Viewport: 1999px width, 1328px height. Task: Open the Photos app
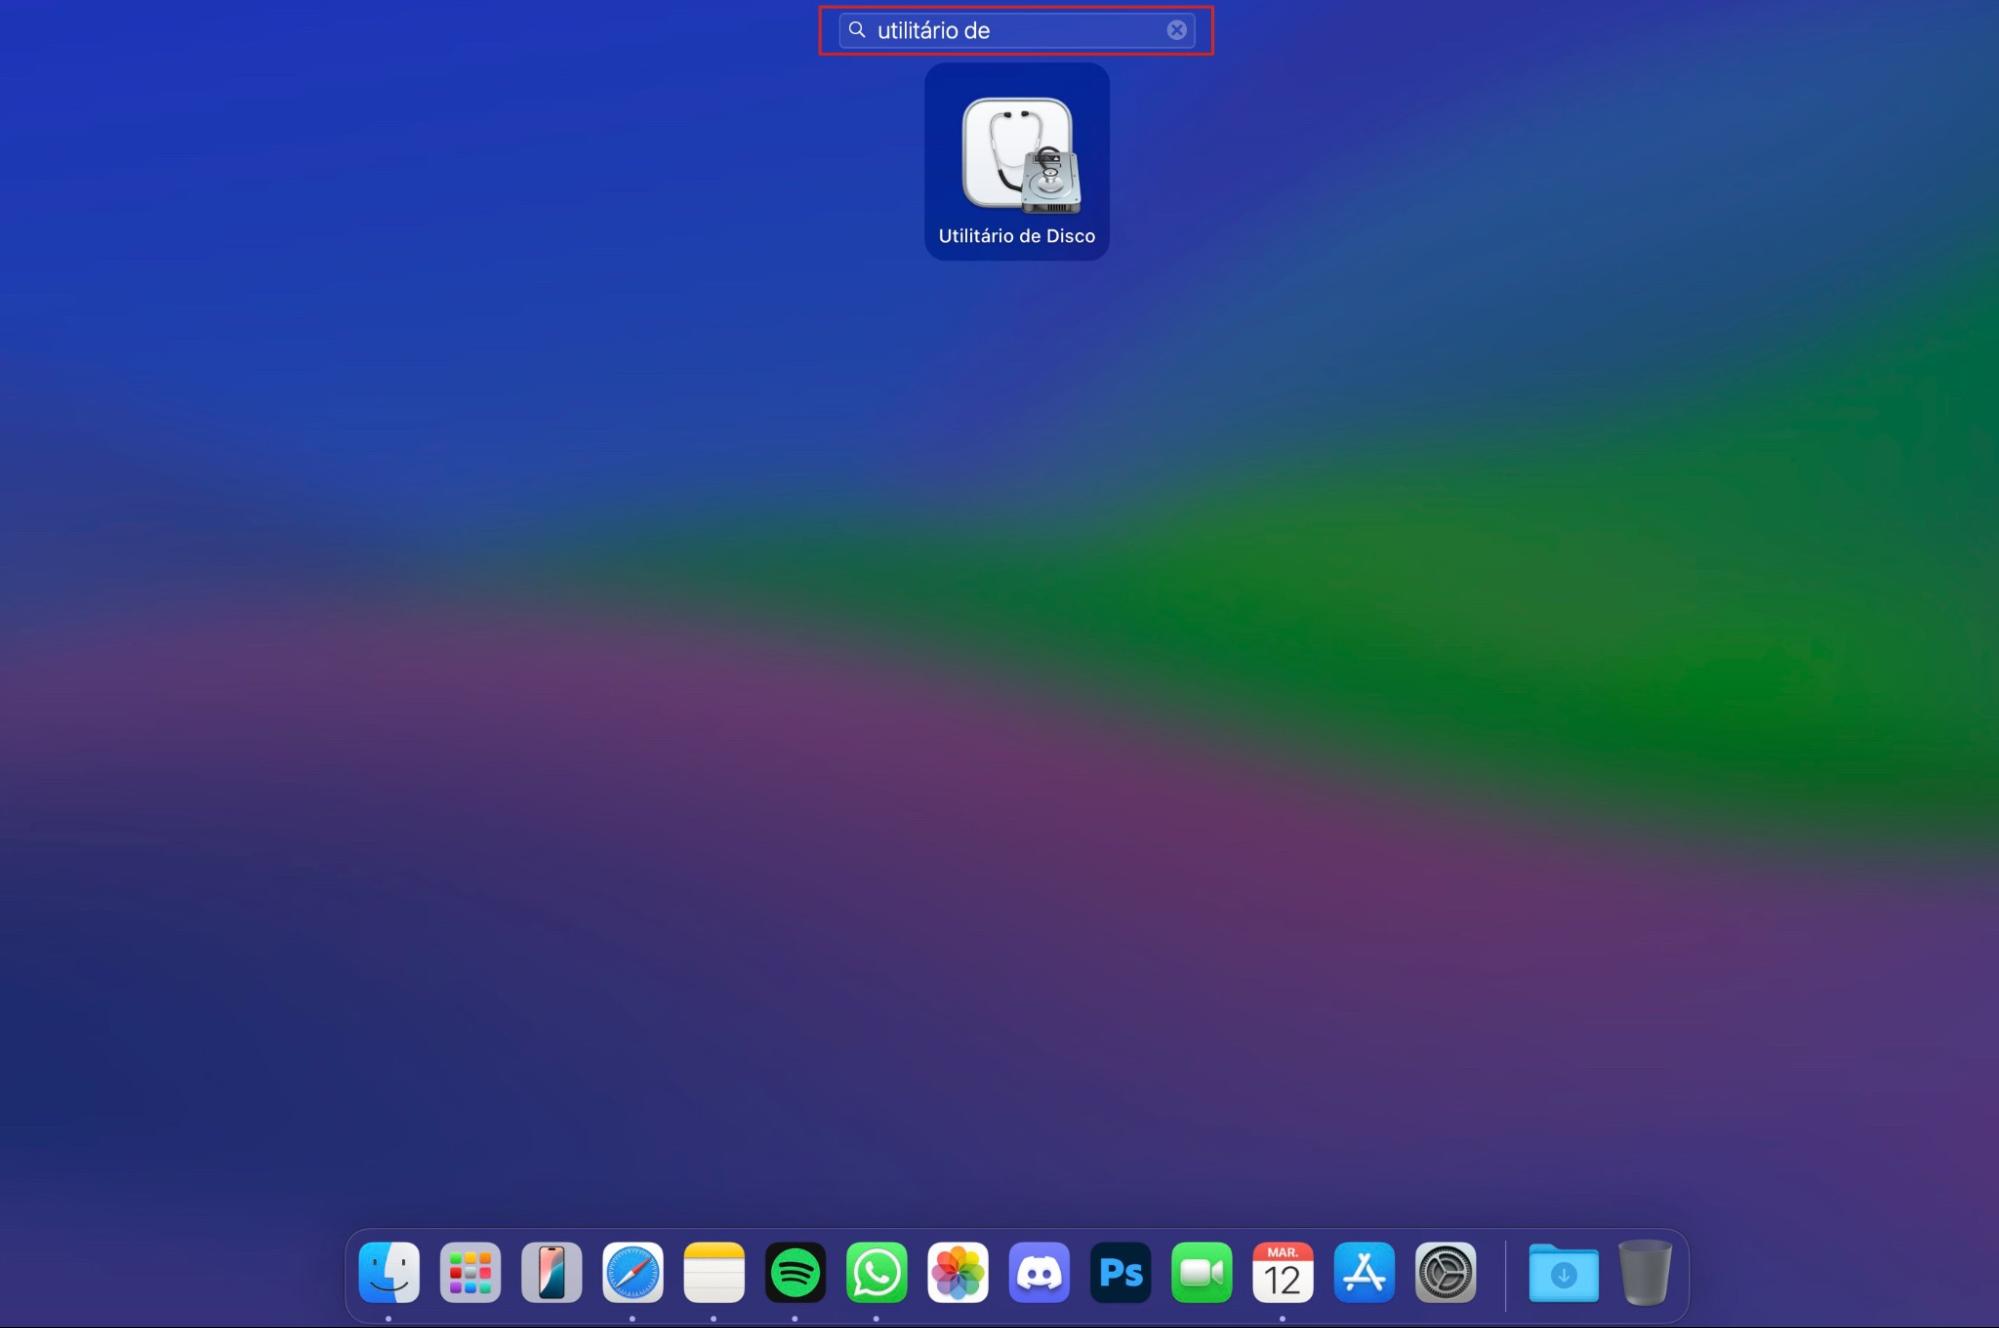point(957,1273)
